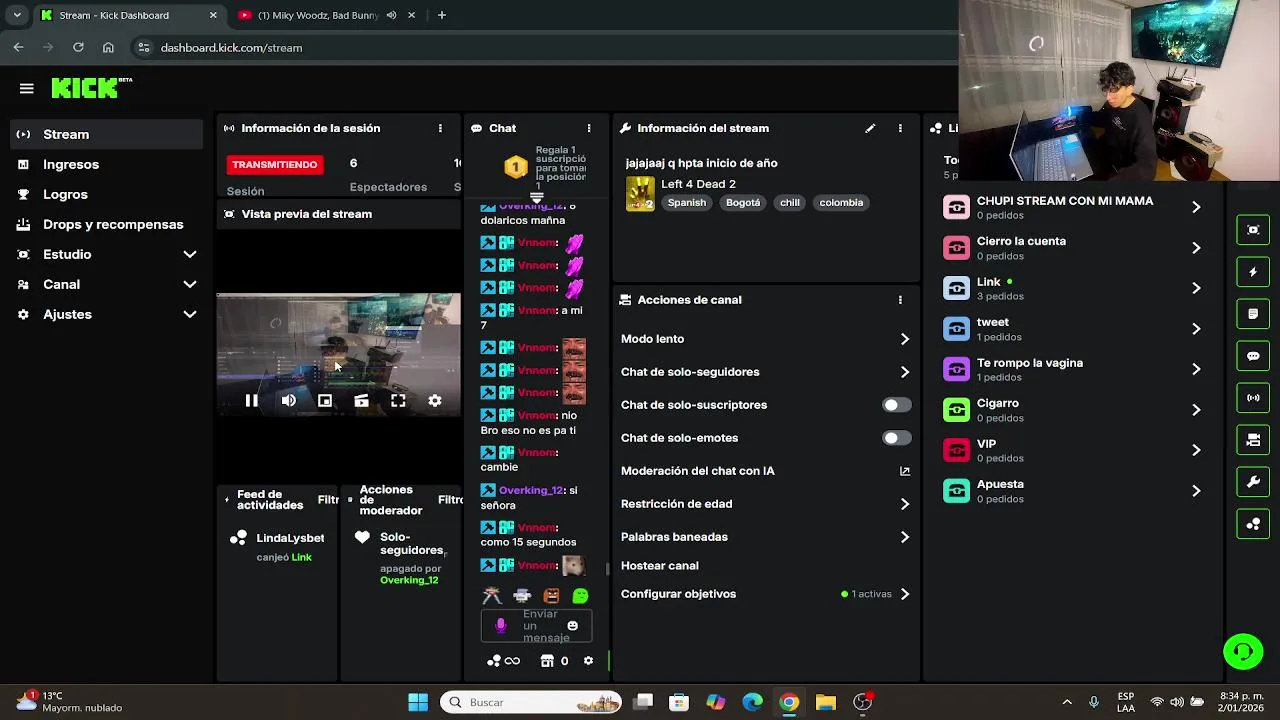Click the colombia tag chip
Image resolution: width=1280 pixels, height=720 pixels.
click(841, 203)
